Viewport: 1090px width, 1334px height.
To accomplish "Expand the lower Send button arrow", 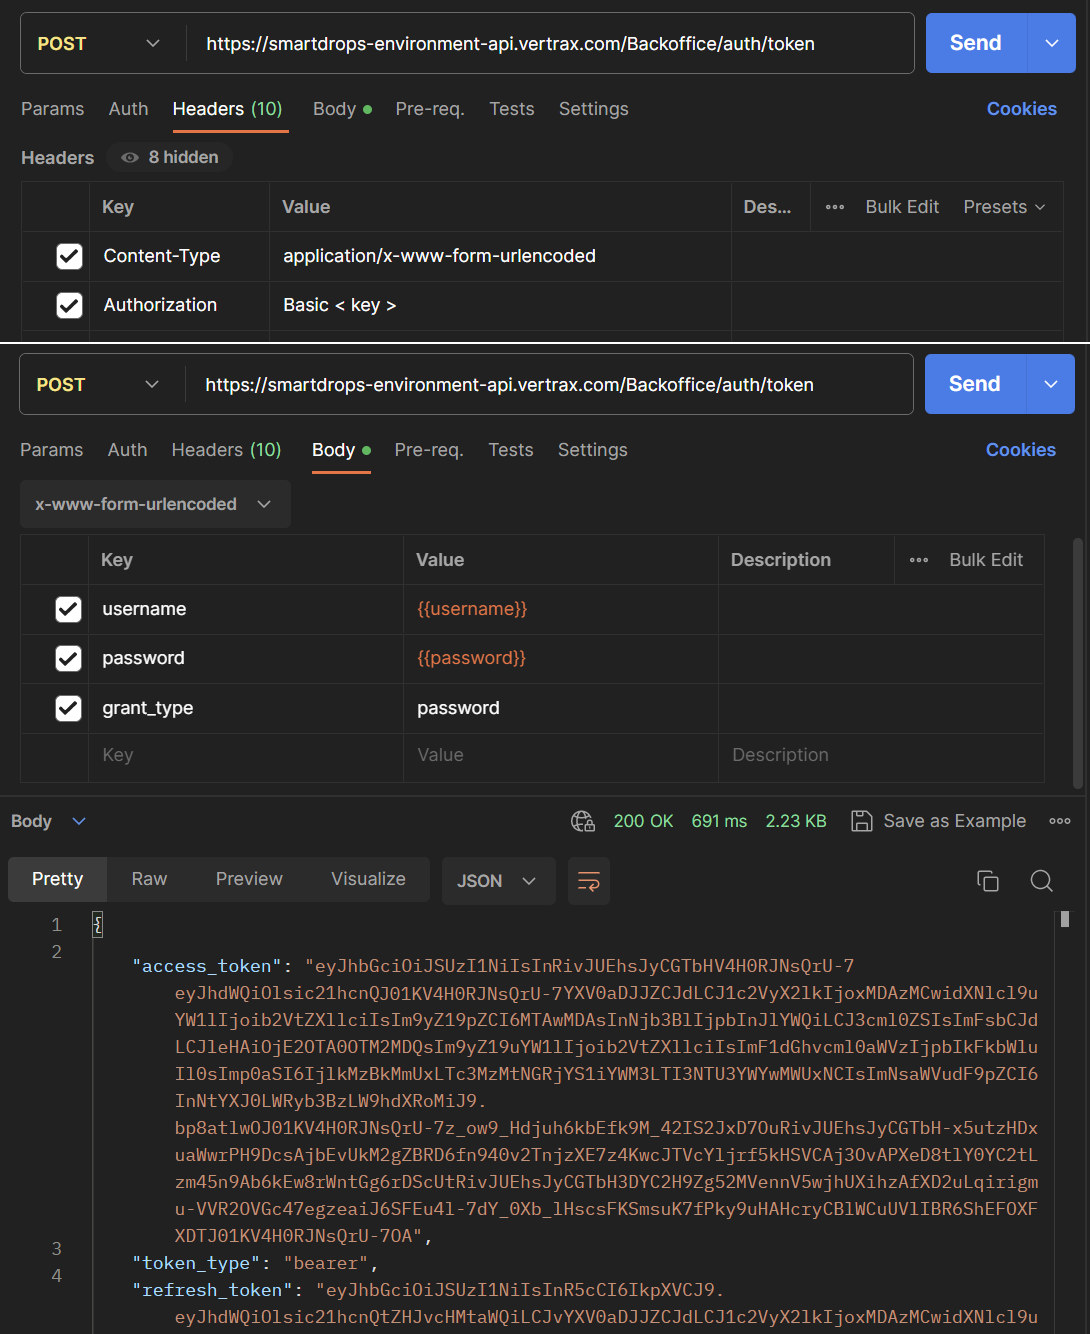I will (1051, 384).
